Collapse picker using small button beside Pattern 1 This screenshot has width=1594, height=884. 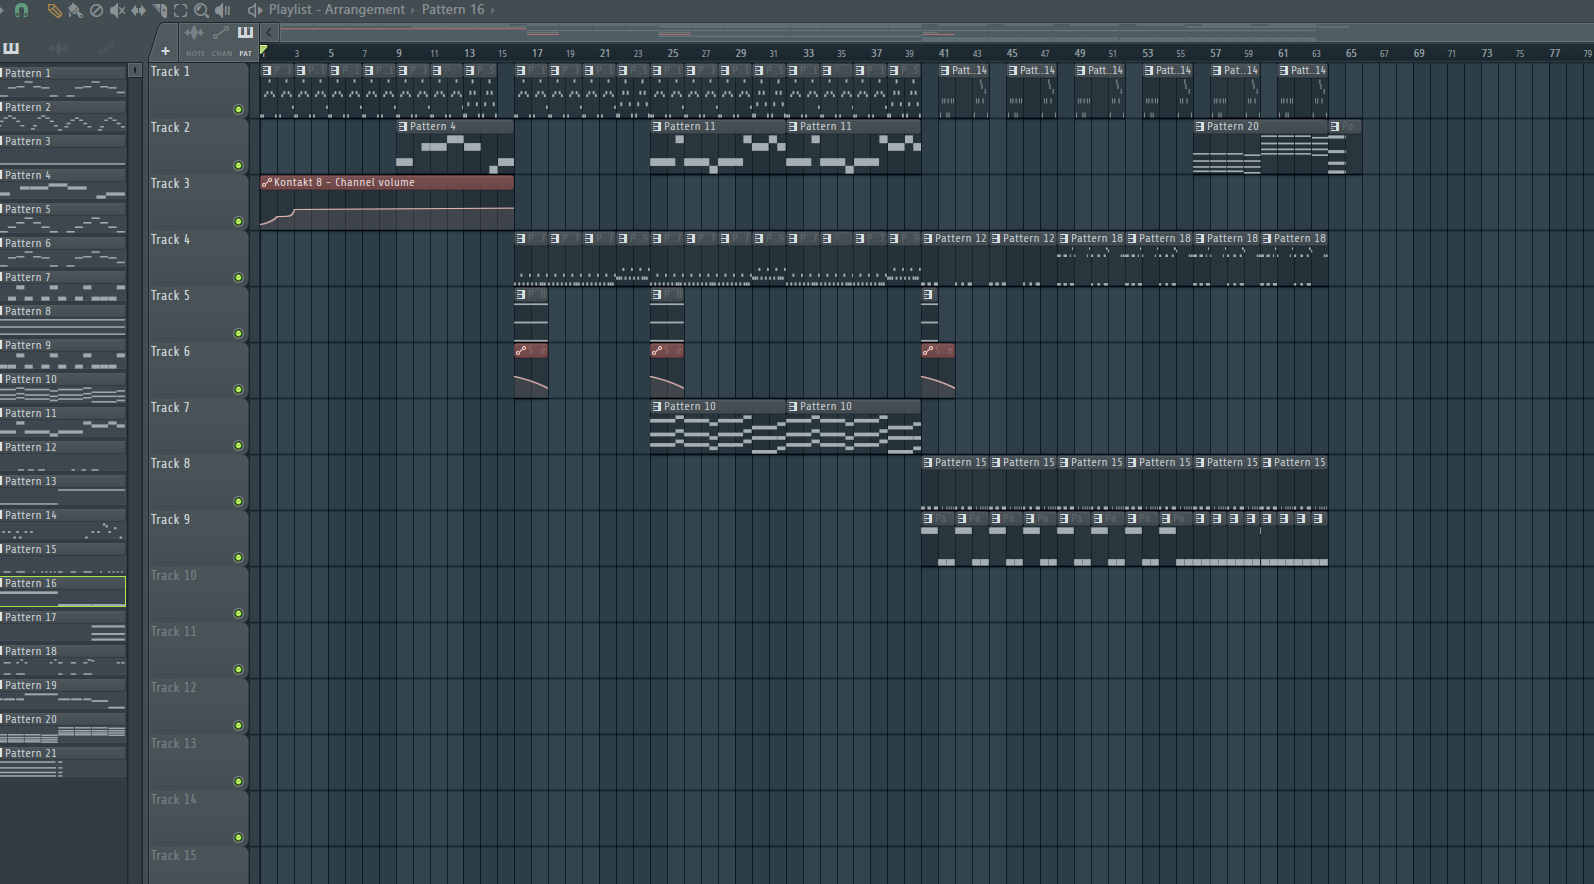point(135,70)
